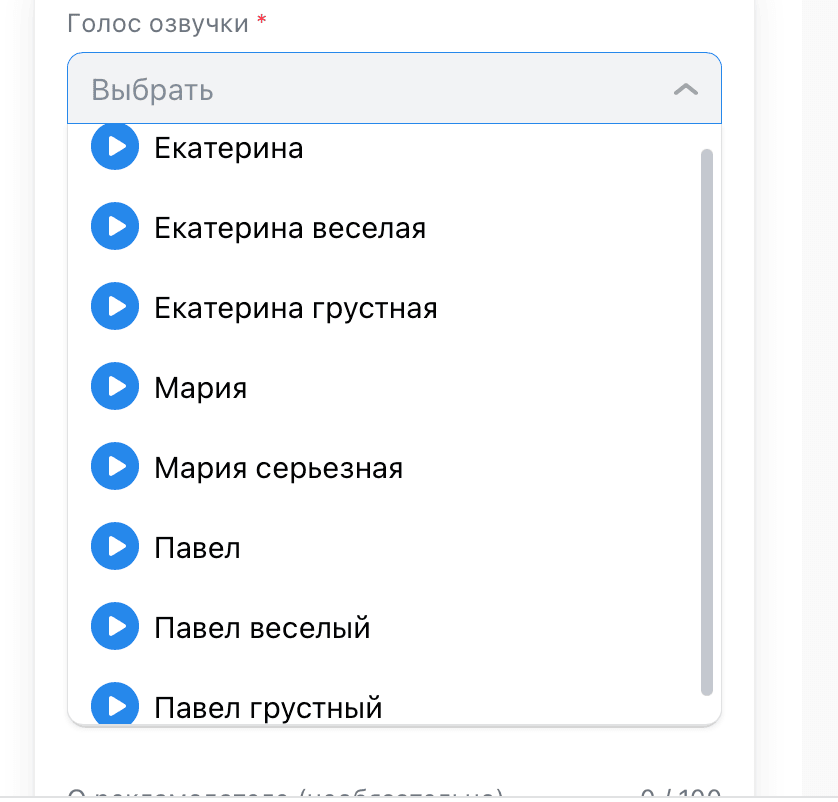Image resolution: width=838 pixels, height=802 pixels.
Task: Select the Екатерина грустная voice option
Action: [x=296, y=307]
